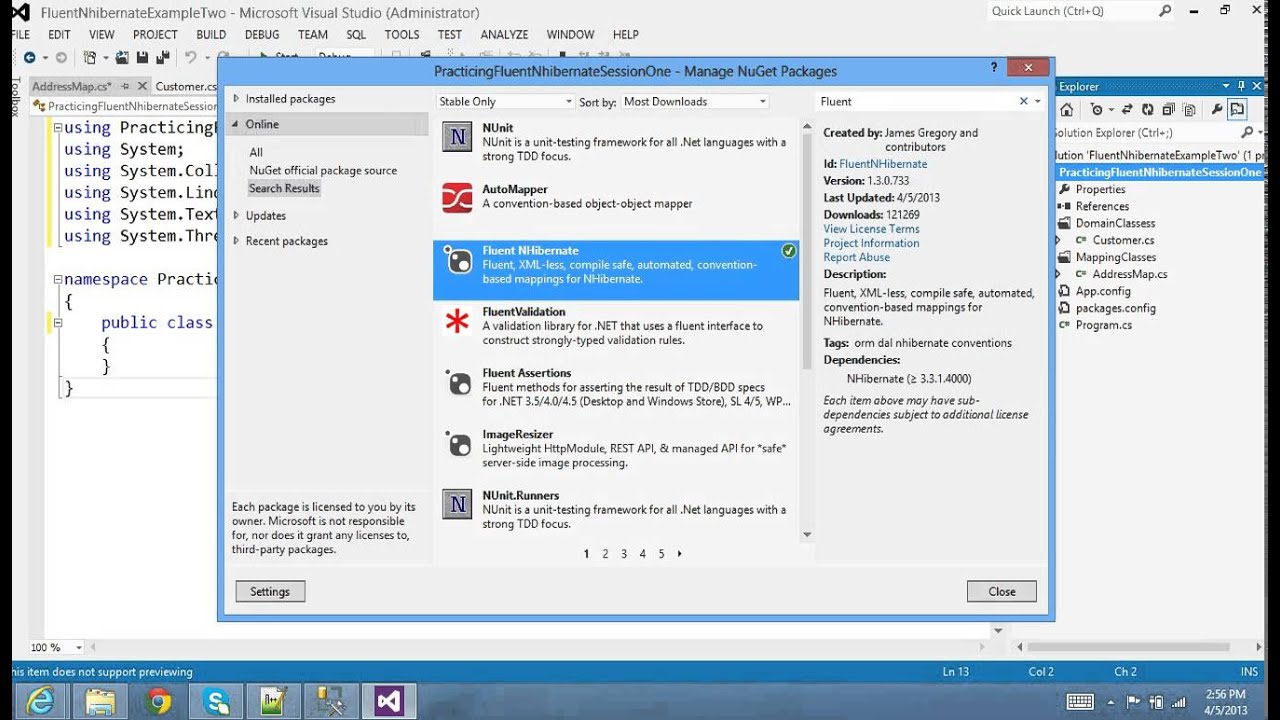1280x720 pixels.
Task: Click the Solution Explorer search magnifier icon
Action: pos(1247,132)
